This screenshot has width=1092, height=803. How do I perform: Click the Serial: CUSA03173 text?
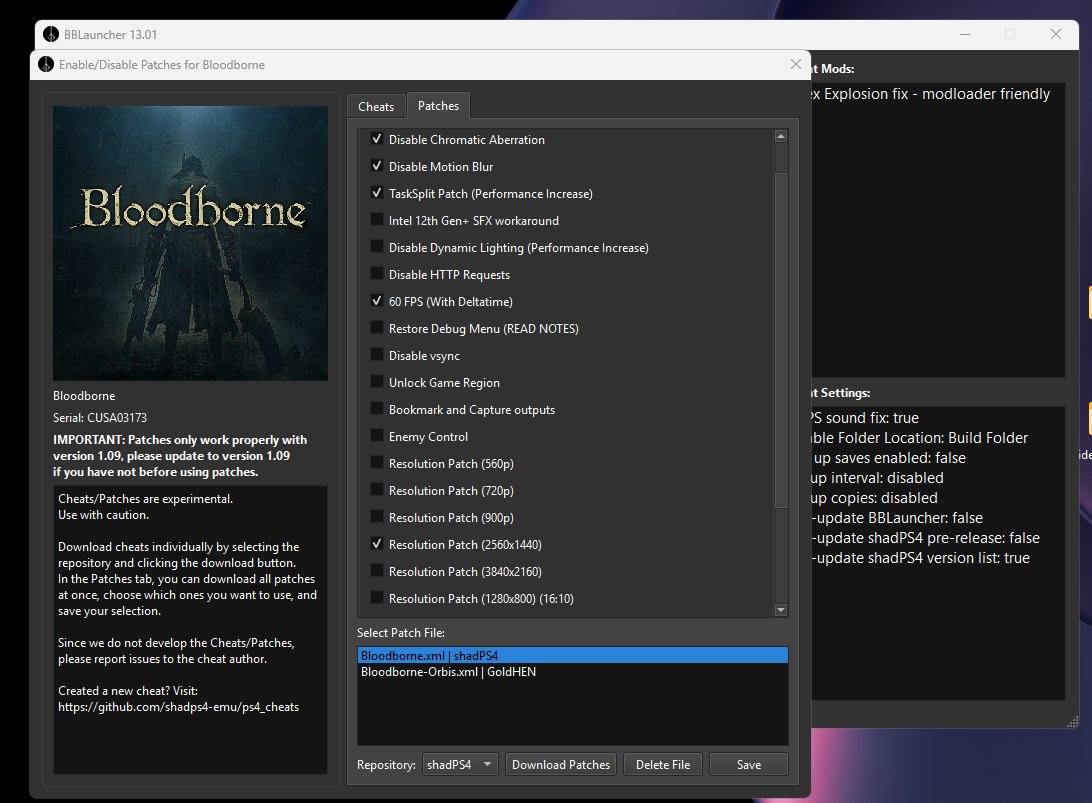[x=100, y=417]
